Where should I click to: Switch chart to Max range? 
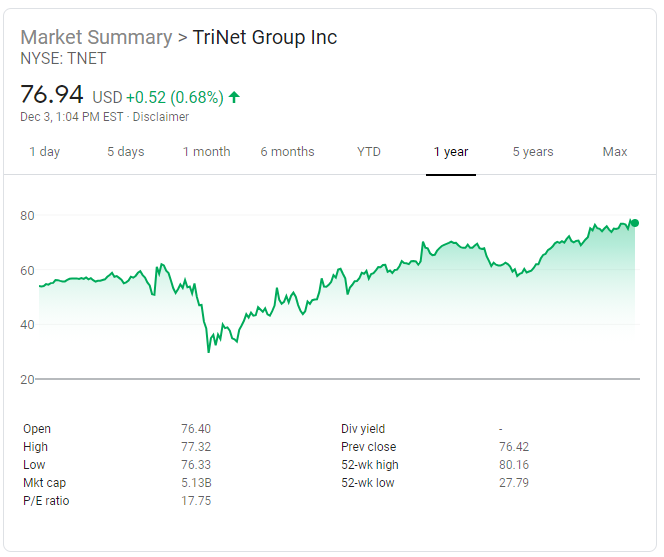coord(615,152)
